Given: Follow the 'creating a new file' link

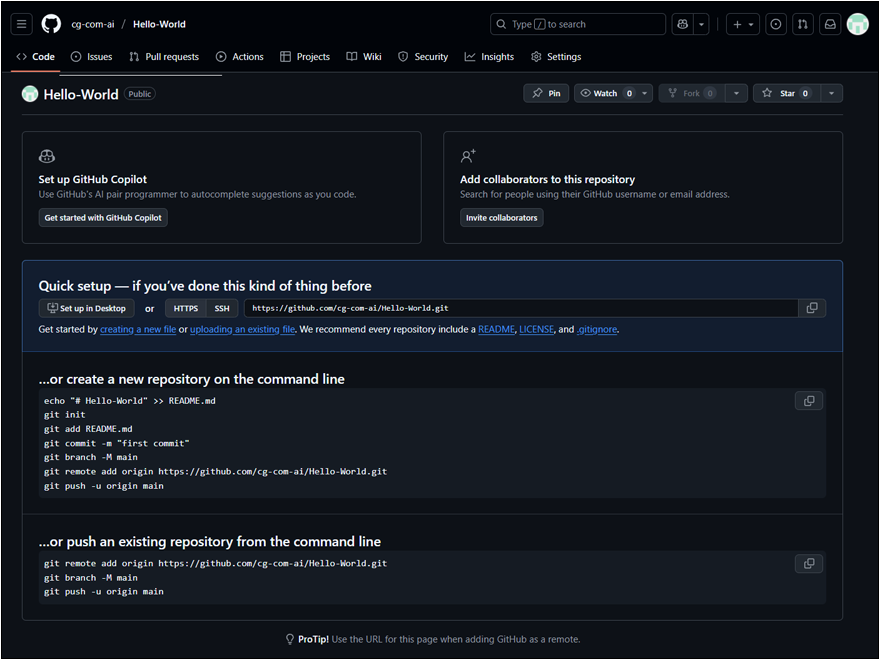Looking at the screenshot, I should click(x=138, y=329).
